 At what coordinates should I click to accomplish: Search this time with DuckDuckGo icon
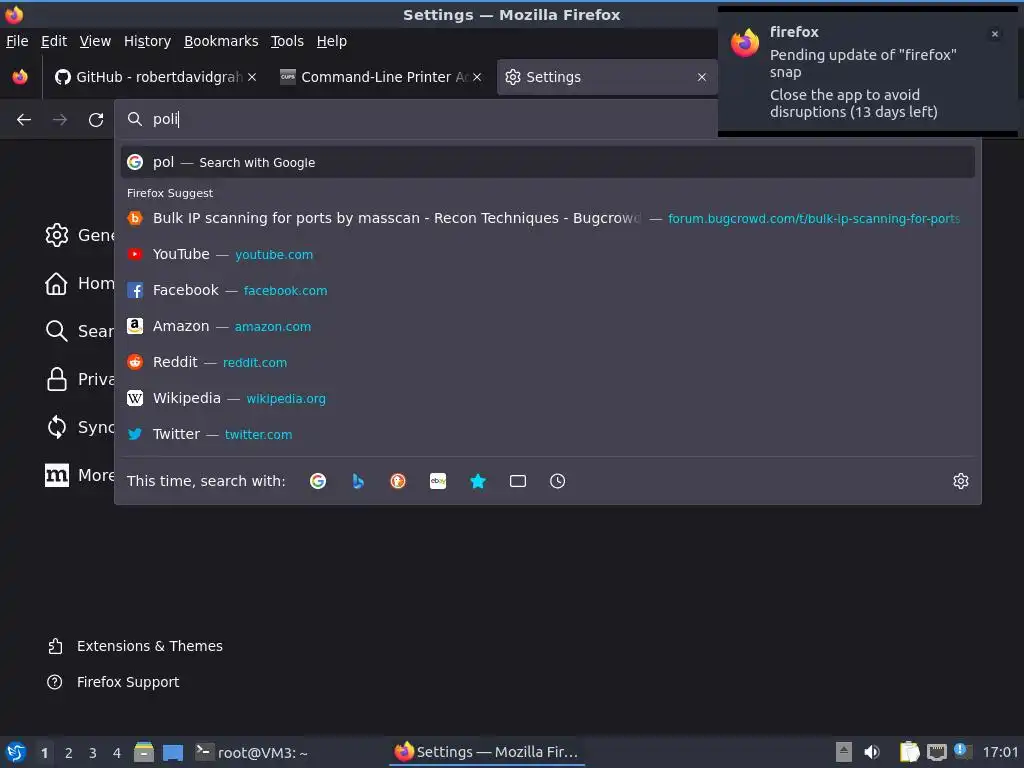pyautogui.click(x=398, y=481)
